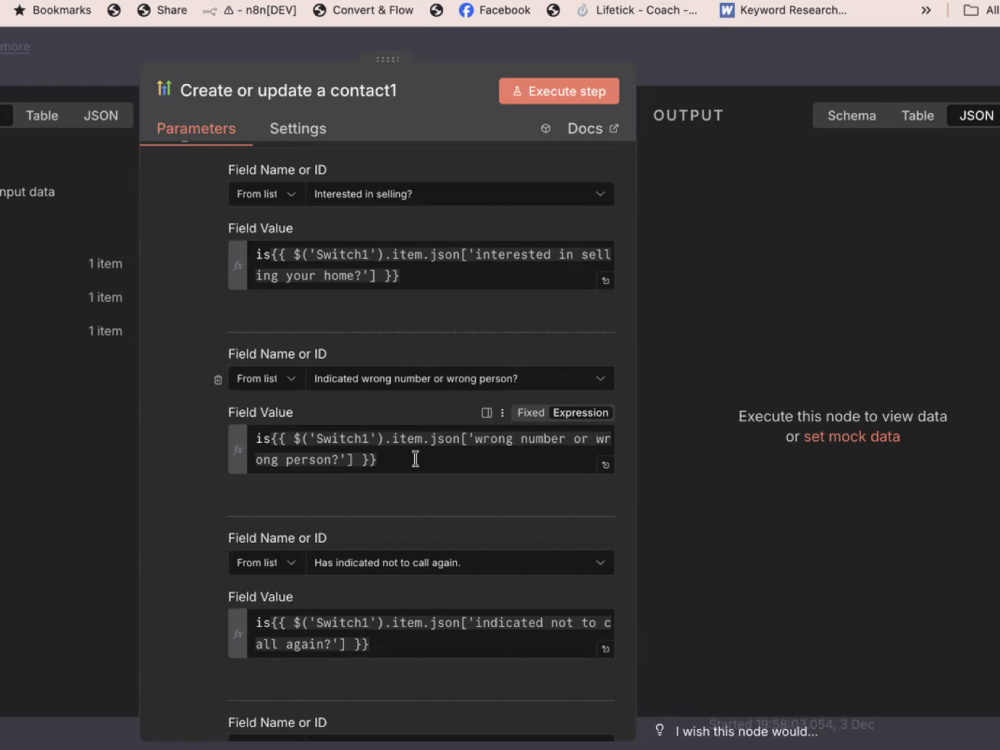Select Table view in OUTPUT panel
1000x750 pixels.
[917, 115]
